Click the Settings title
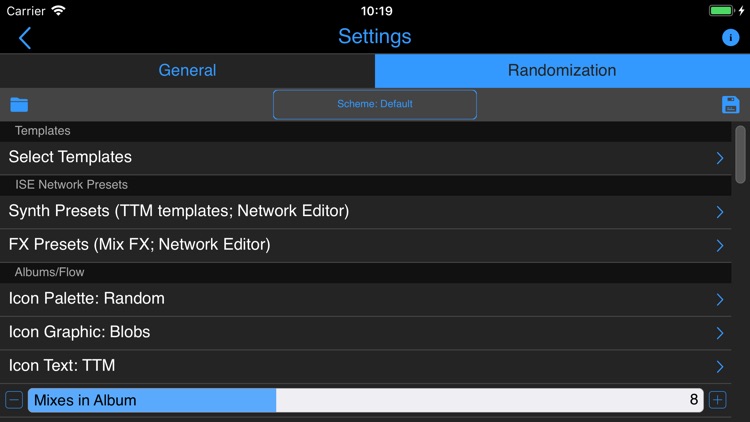750x422 pixels. [375, 37]
